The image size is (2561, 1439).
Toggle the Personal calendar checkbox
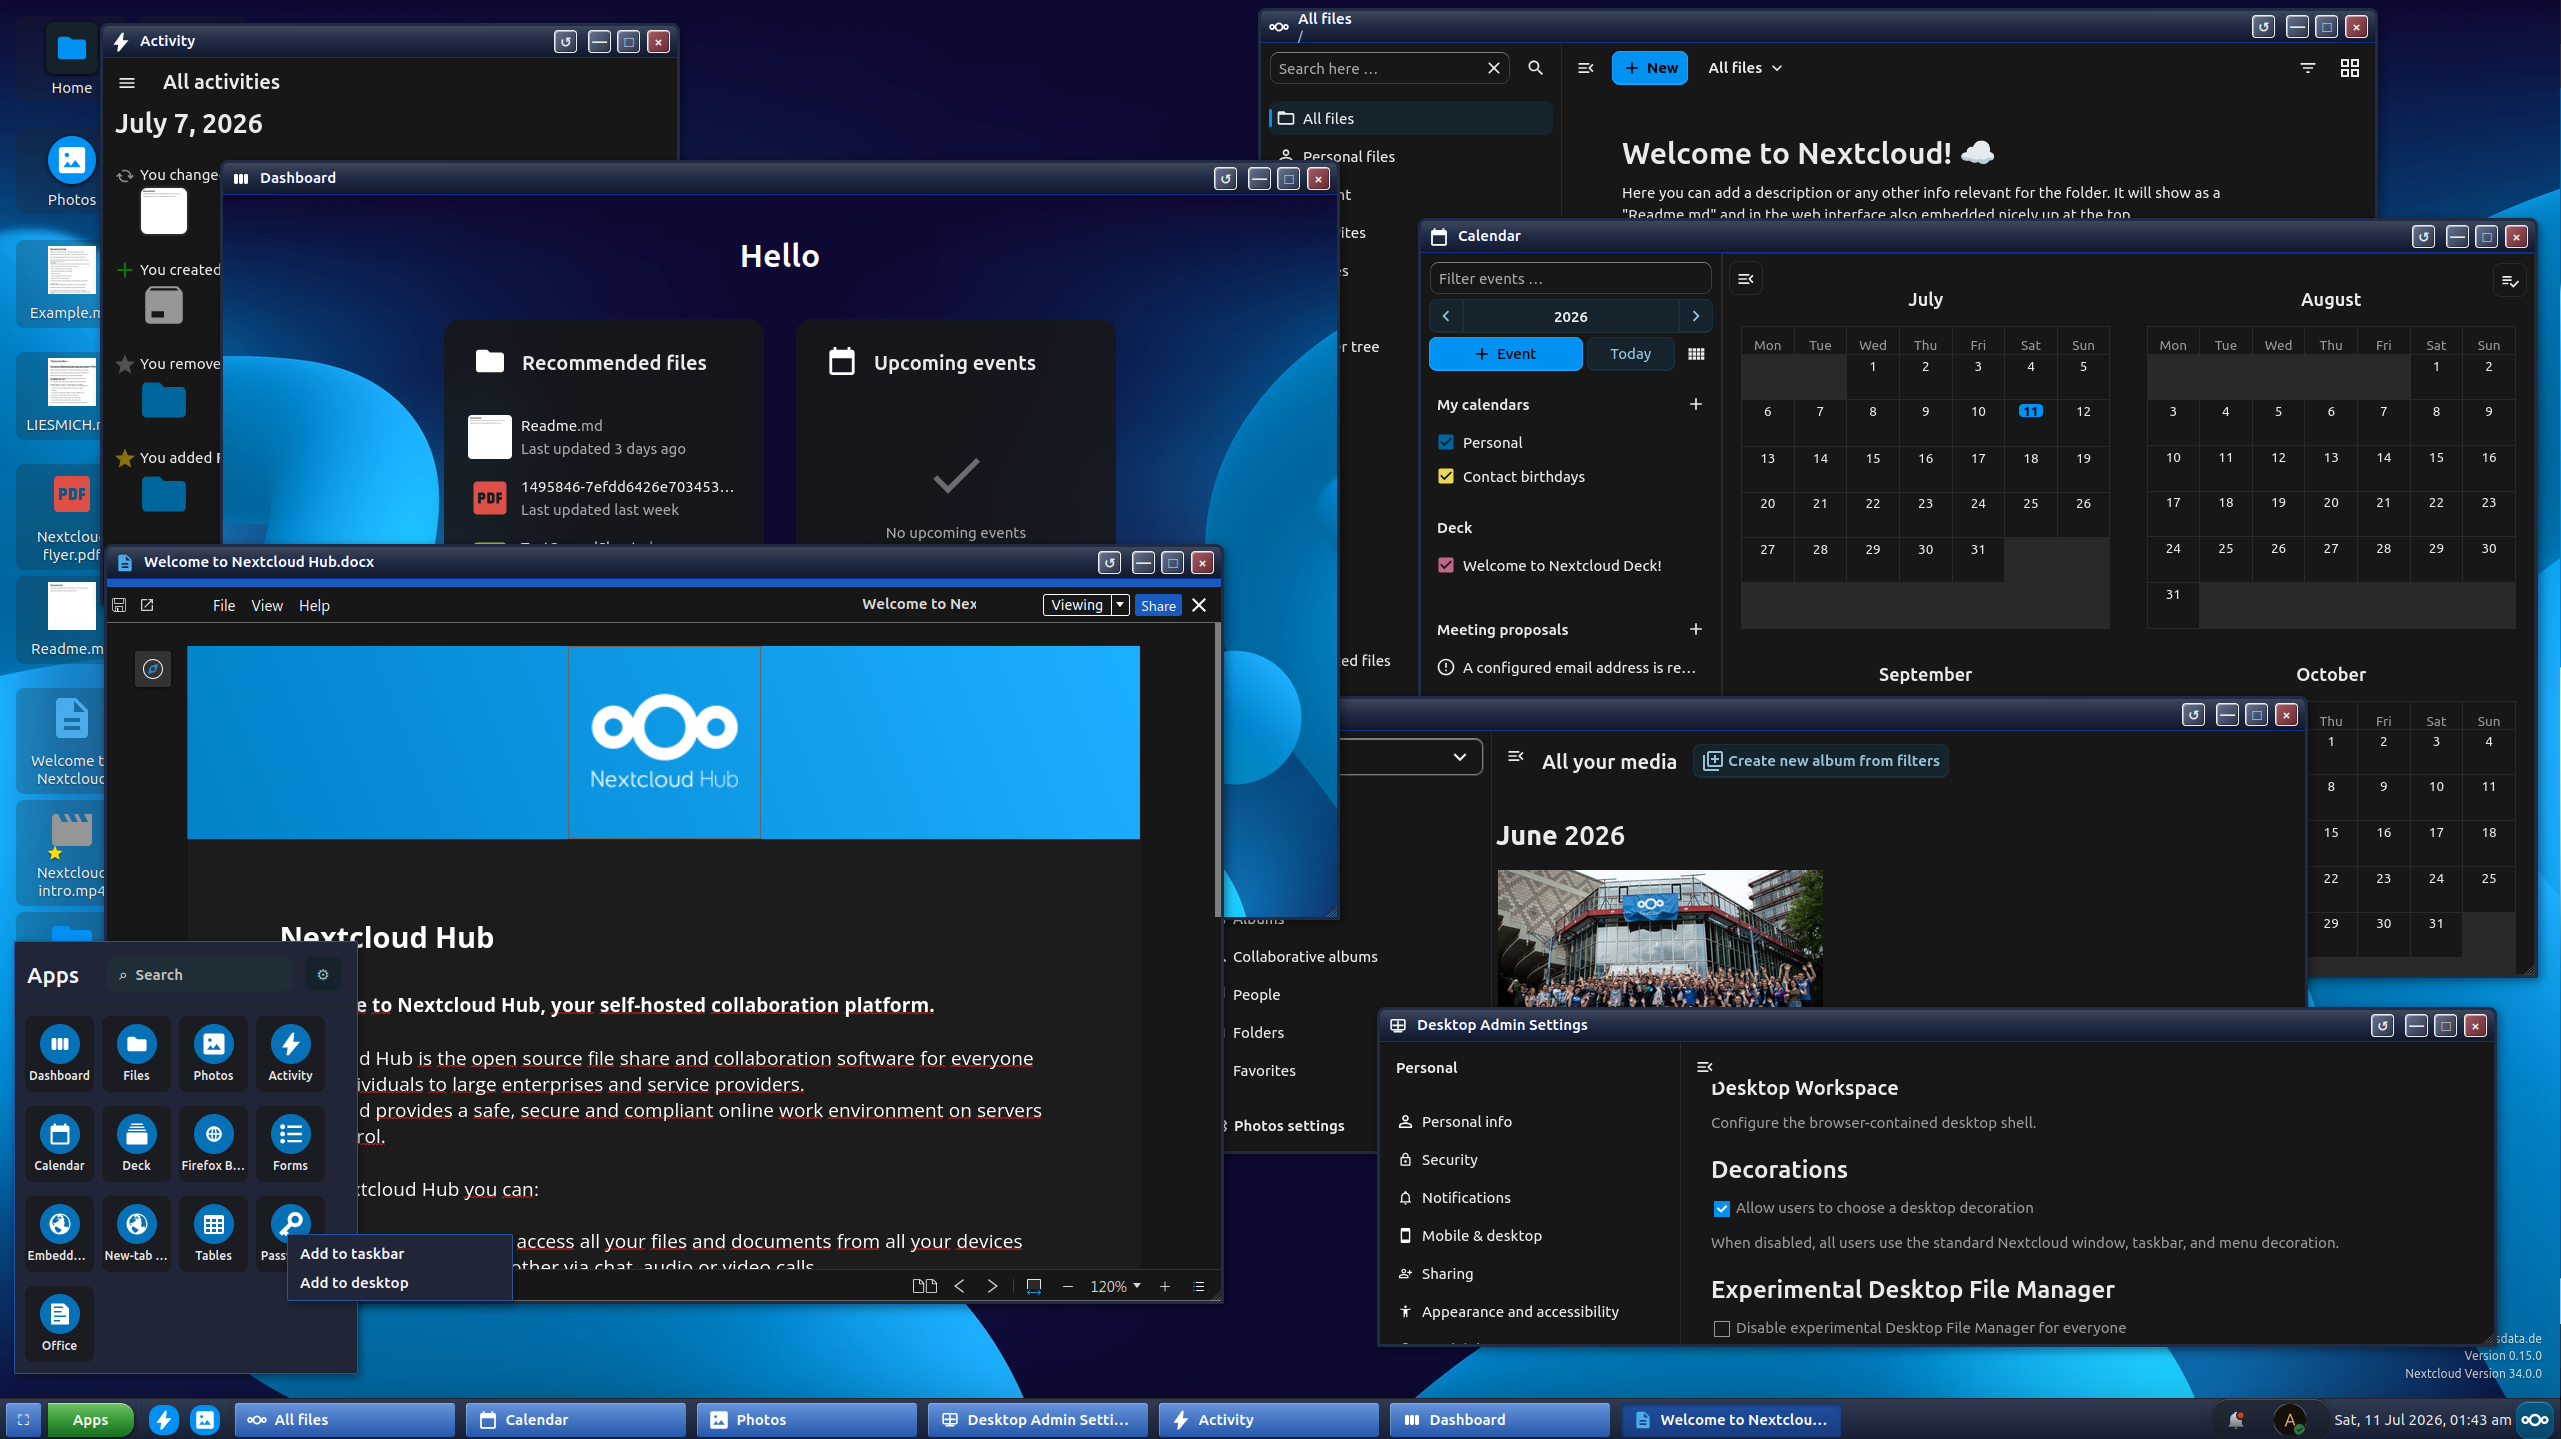click(x=1446, y=442)
